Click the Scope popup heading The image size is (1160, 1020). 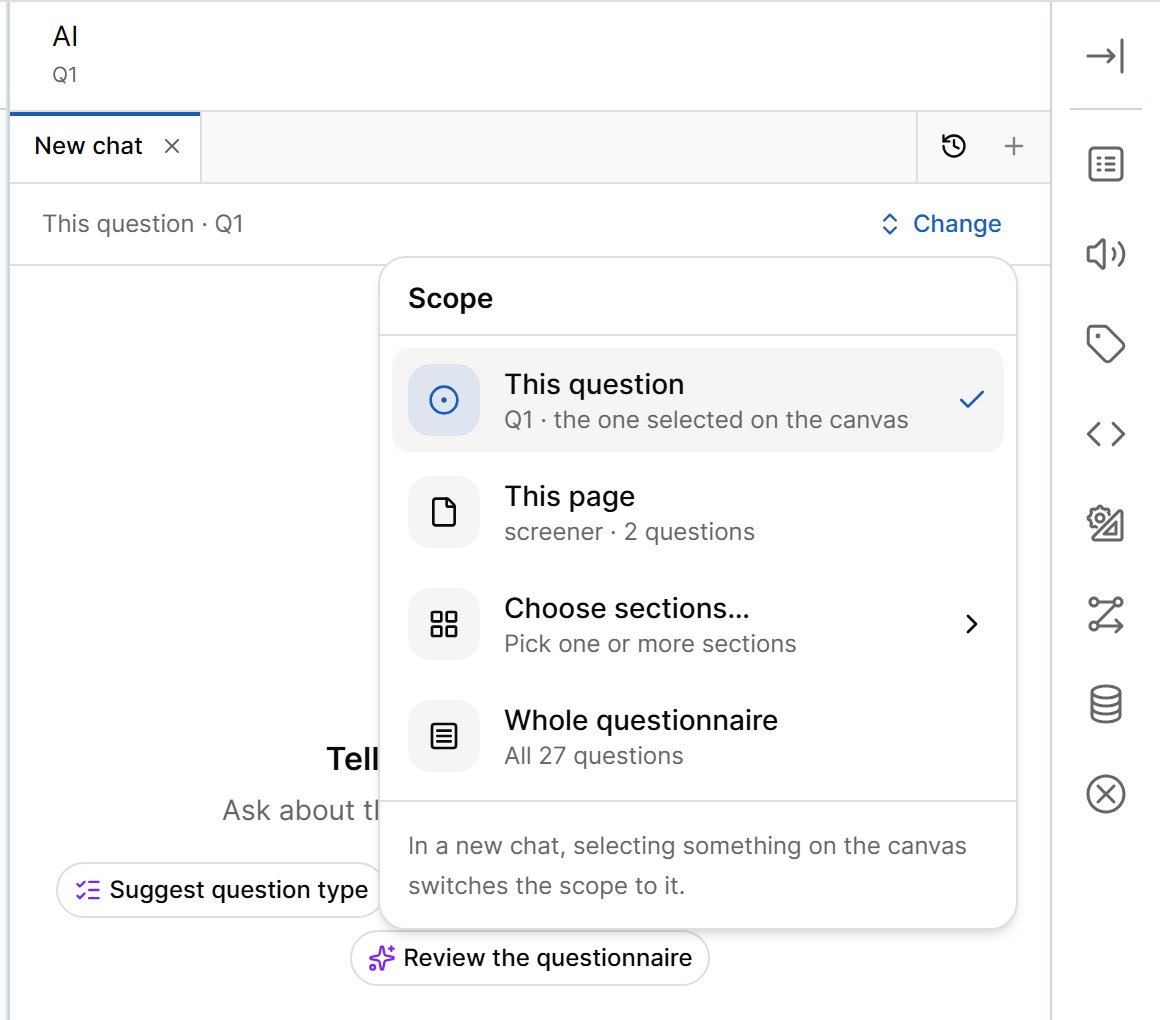tap(451, 298)
